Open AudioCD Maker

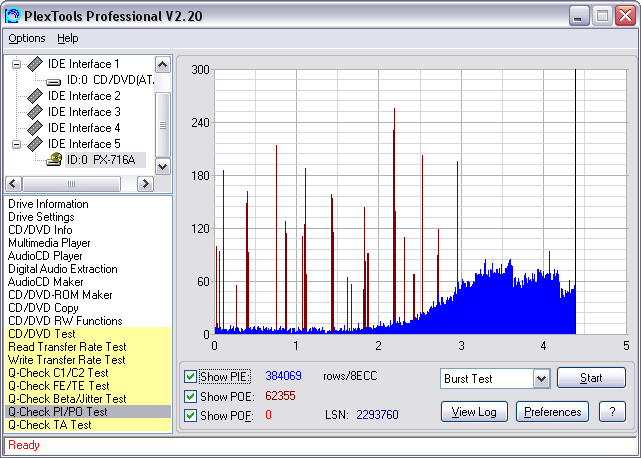pos(45,282)
